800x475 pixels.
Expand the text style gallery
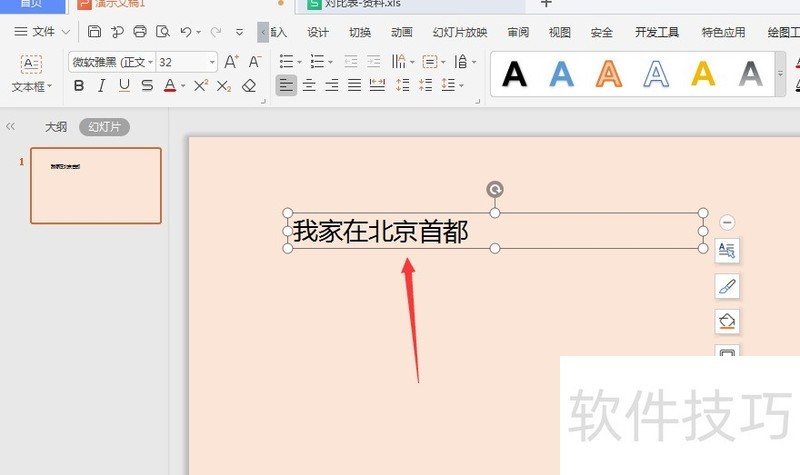click(x=780, y=74)
